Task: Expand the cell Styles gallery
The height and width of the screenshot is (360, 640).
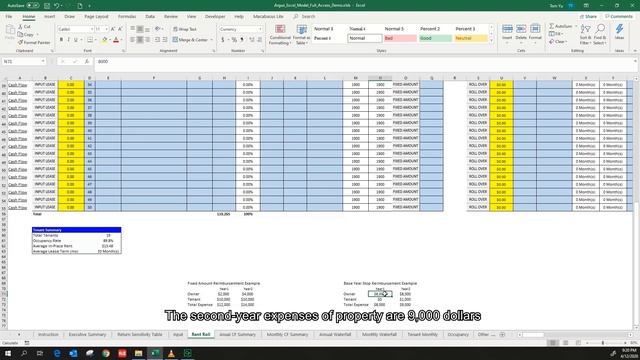Action: point(491,41)
